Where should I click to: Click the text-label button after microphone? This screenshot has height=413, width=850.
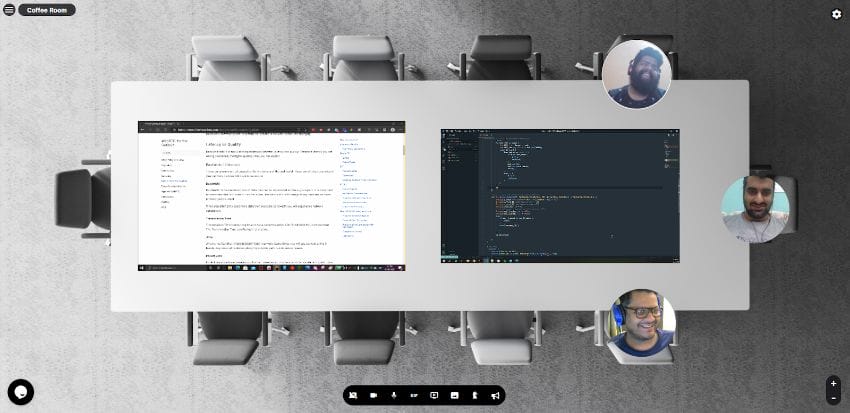(413, 396)
